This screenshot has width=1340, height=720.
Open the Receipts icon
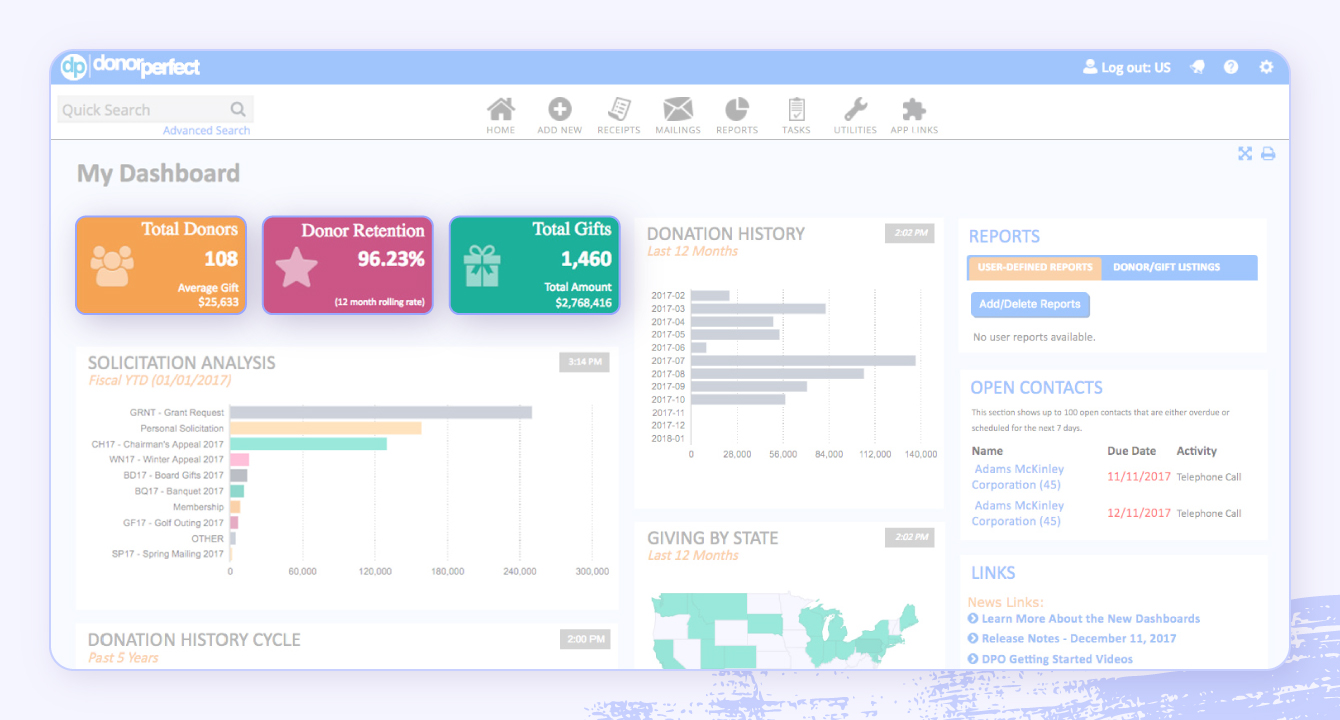pyautogui.click(x=618, y=110)
